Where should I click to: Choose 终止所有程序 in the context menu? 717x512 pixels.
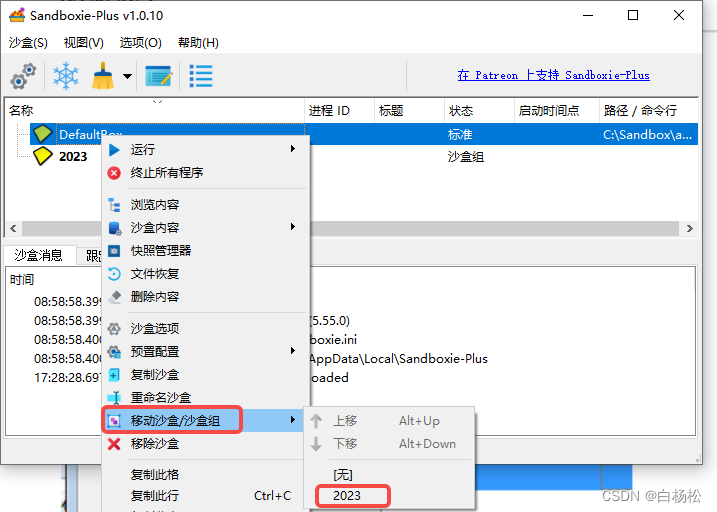coord(205,173)
